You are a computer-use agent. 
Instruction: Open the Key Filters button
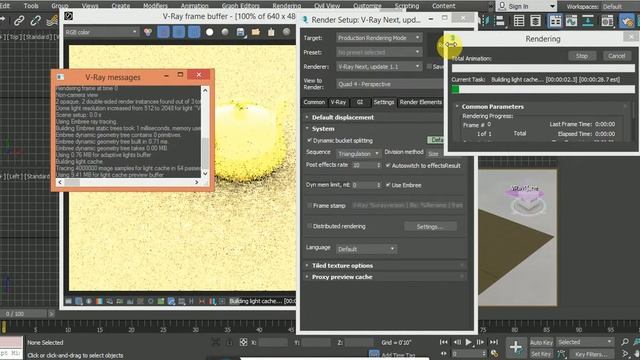[x=590, y=354]
